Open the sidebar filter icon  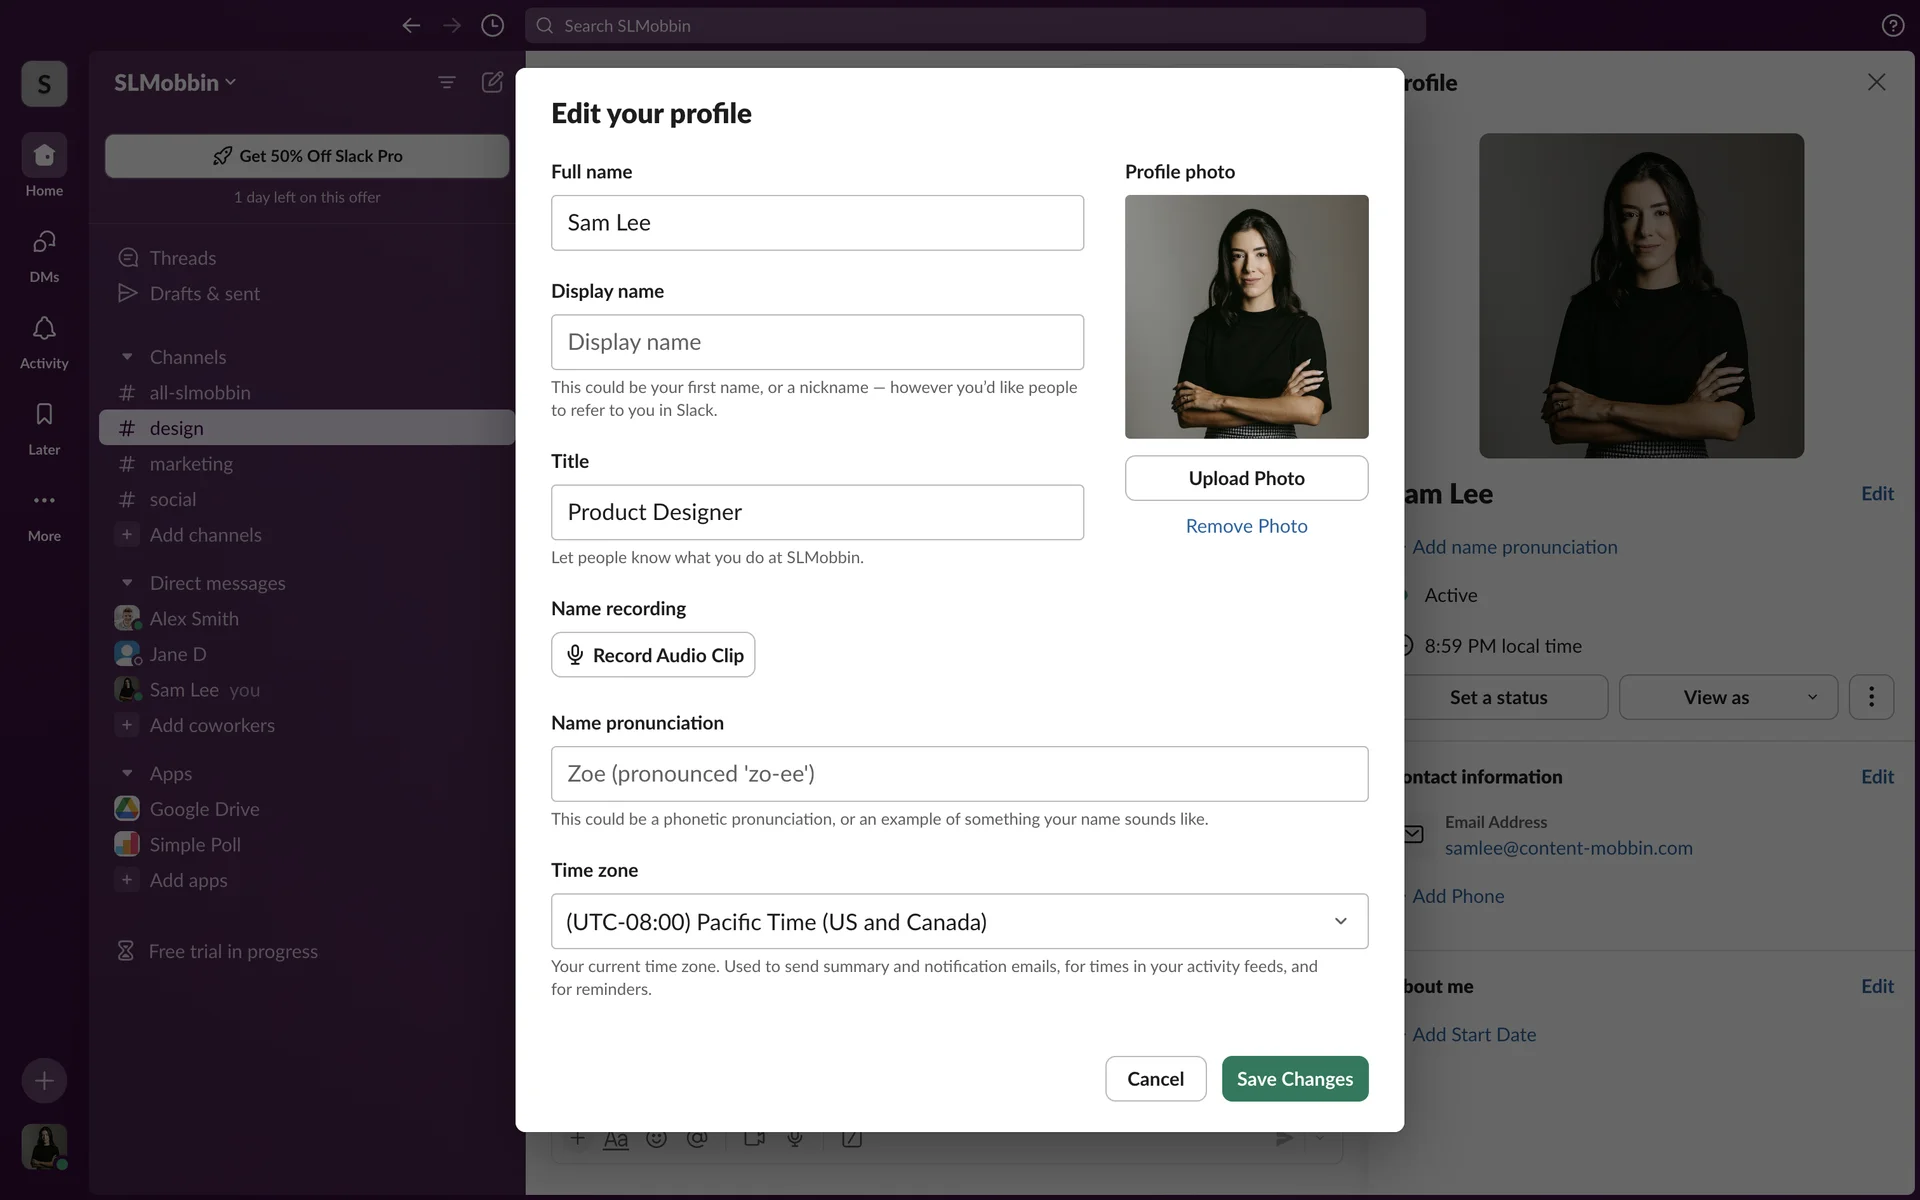click(x=447, y=82)
